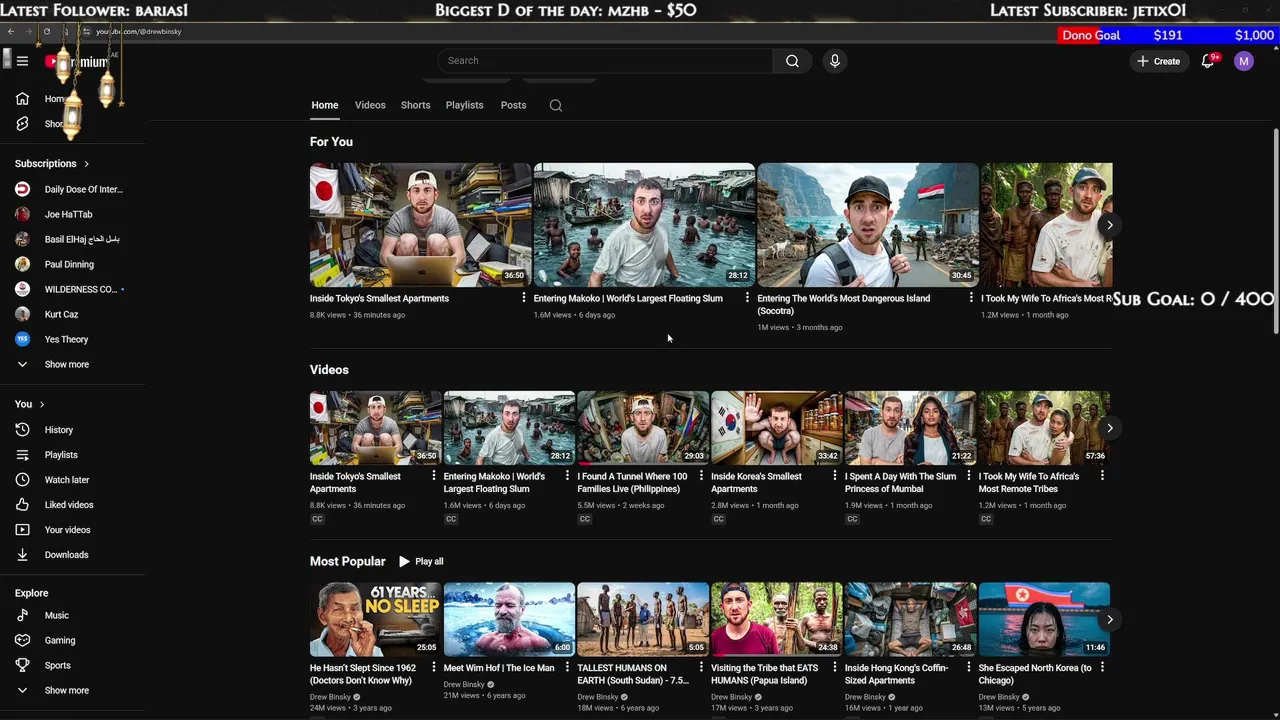1280x720 pixels.
Task: Open options for Tunnel Where 100 Families Live
Action: [x=701, y=476]
